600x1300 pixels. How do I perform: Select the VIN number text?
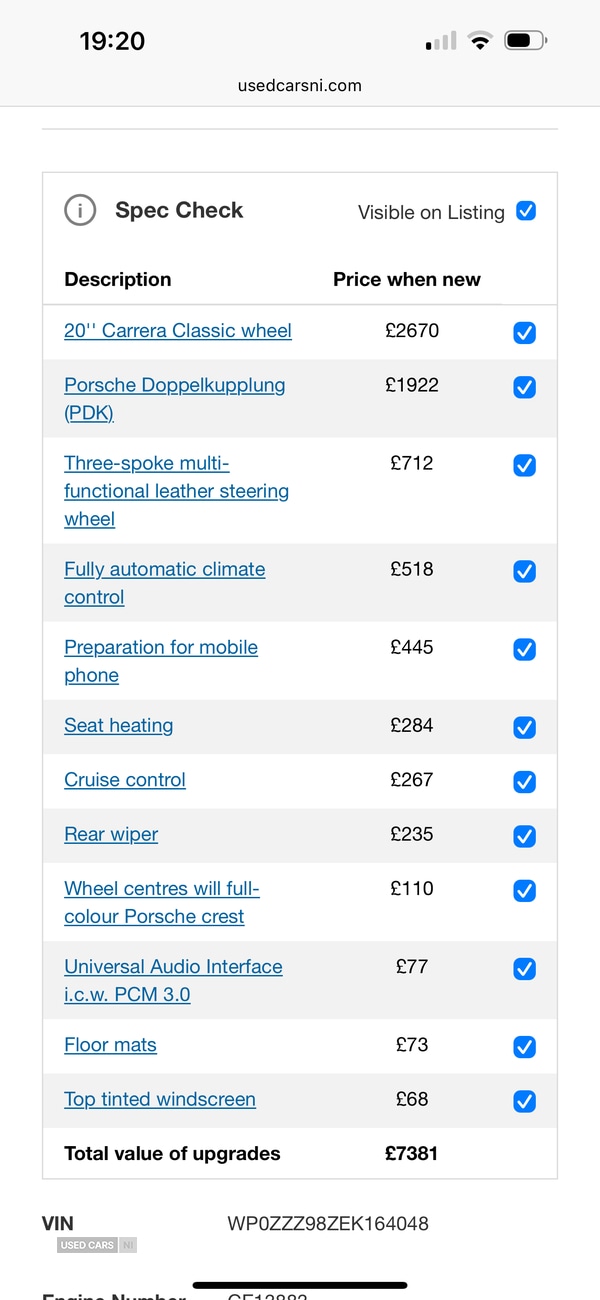[328, 1223]
